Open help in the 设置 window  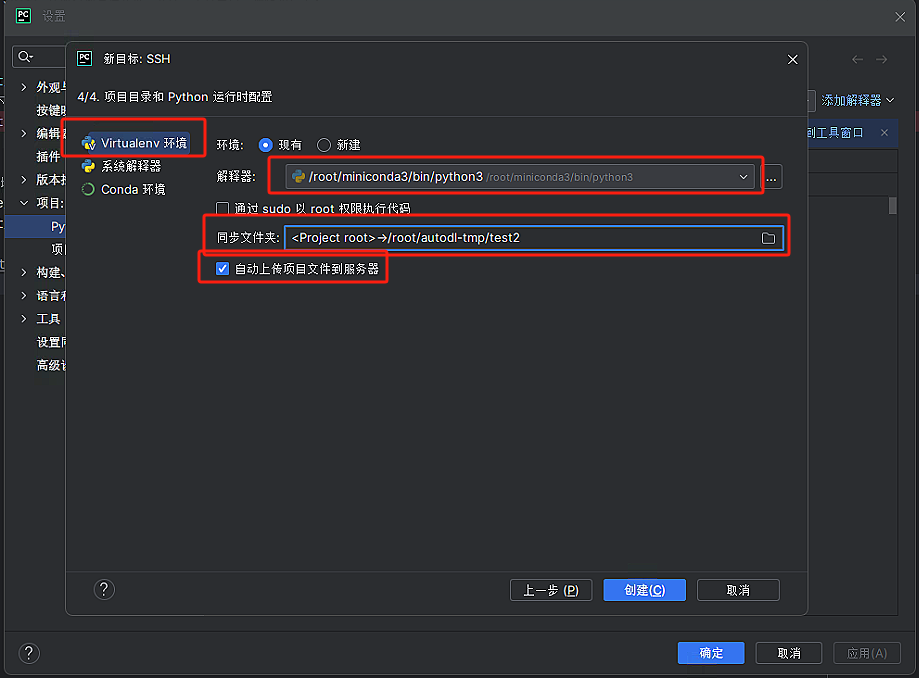coord(29,653)
